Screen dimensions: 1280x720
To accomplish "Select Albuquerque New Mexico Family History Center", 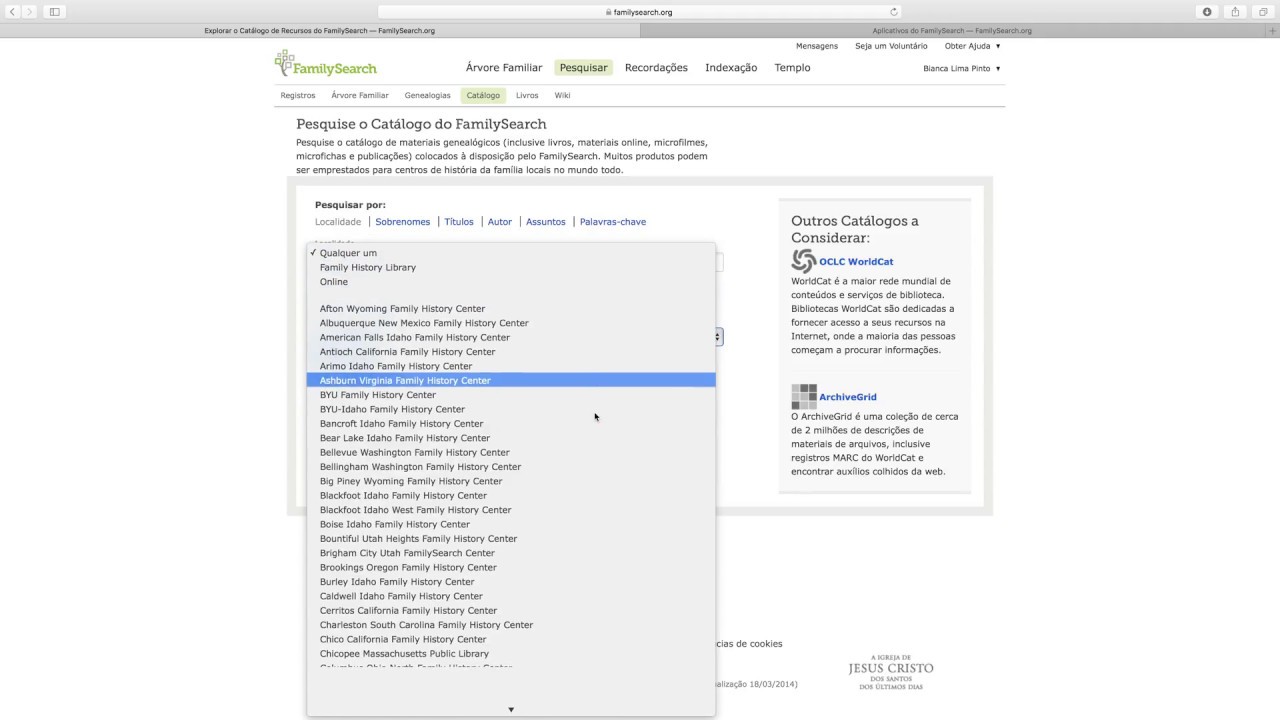I will click(x=511, y=323).
